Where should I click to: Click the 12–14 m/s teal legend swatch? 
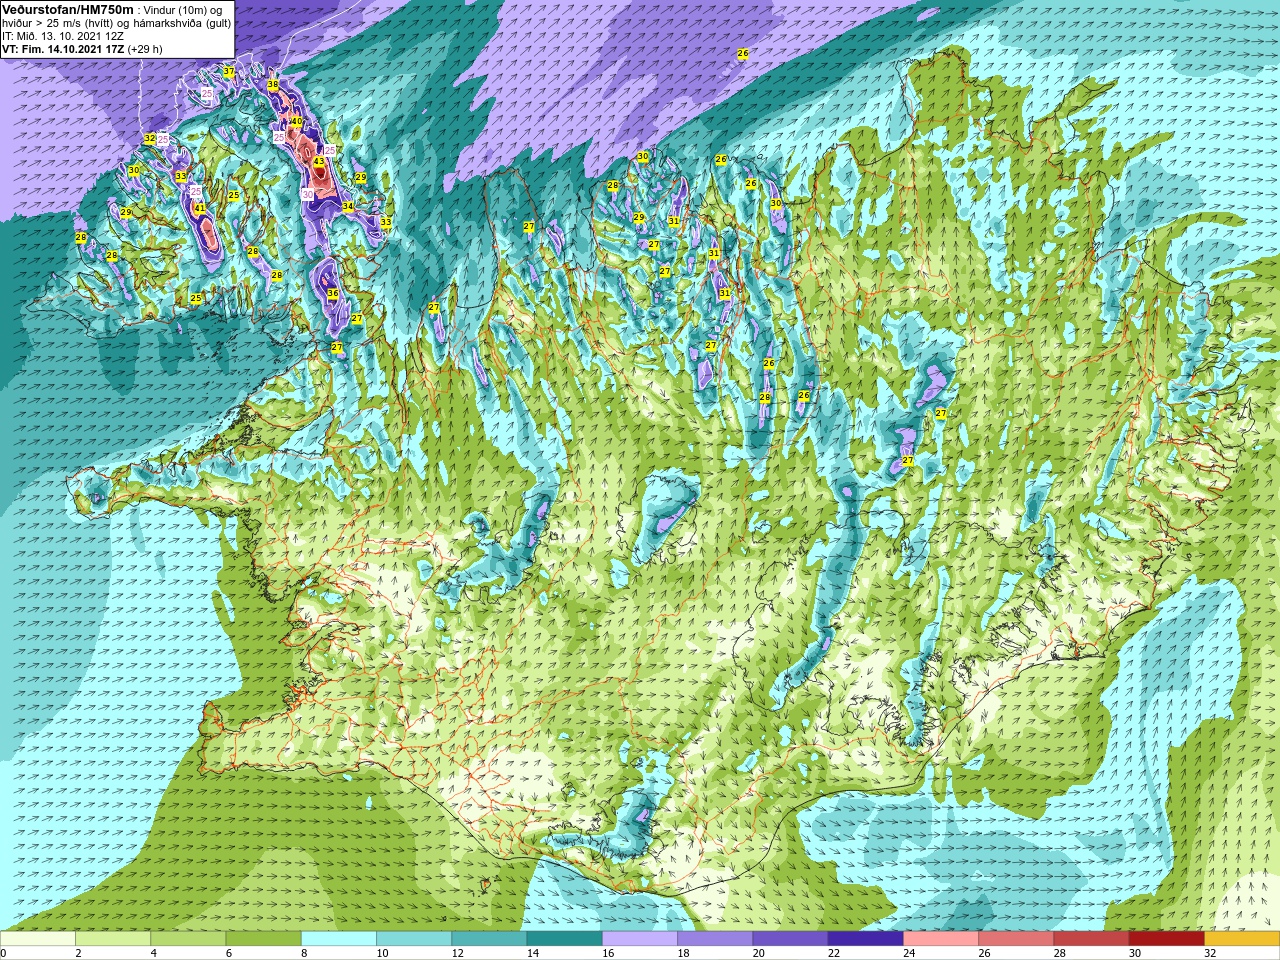point(489,939)
